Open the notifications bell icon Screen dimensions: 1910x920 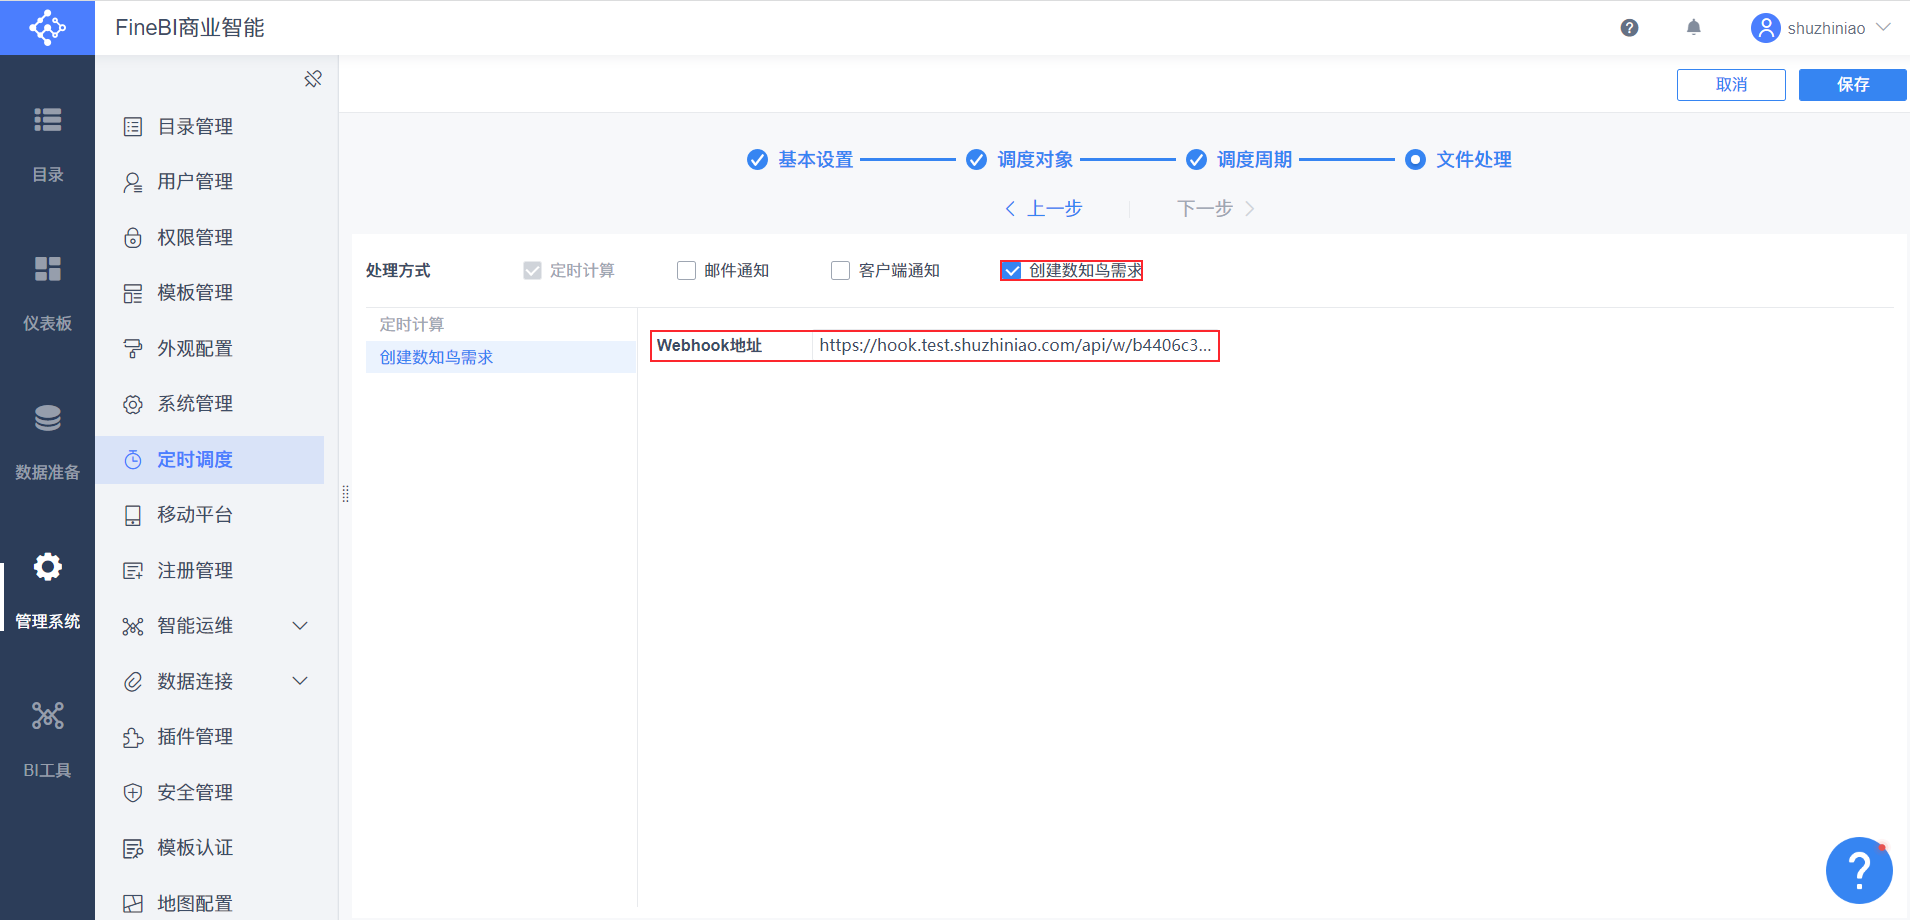[1693, 28]
